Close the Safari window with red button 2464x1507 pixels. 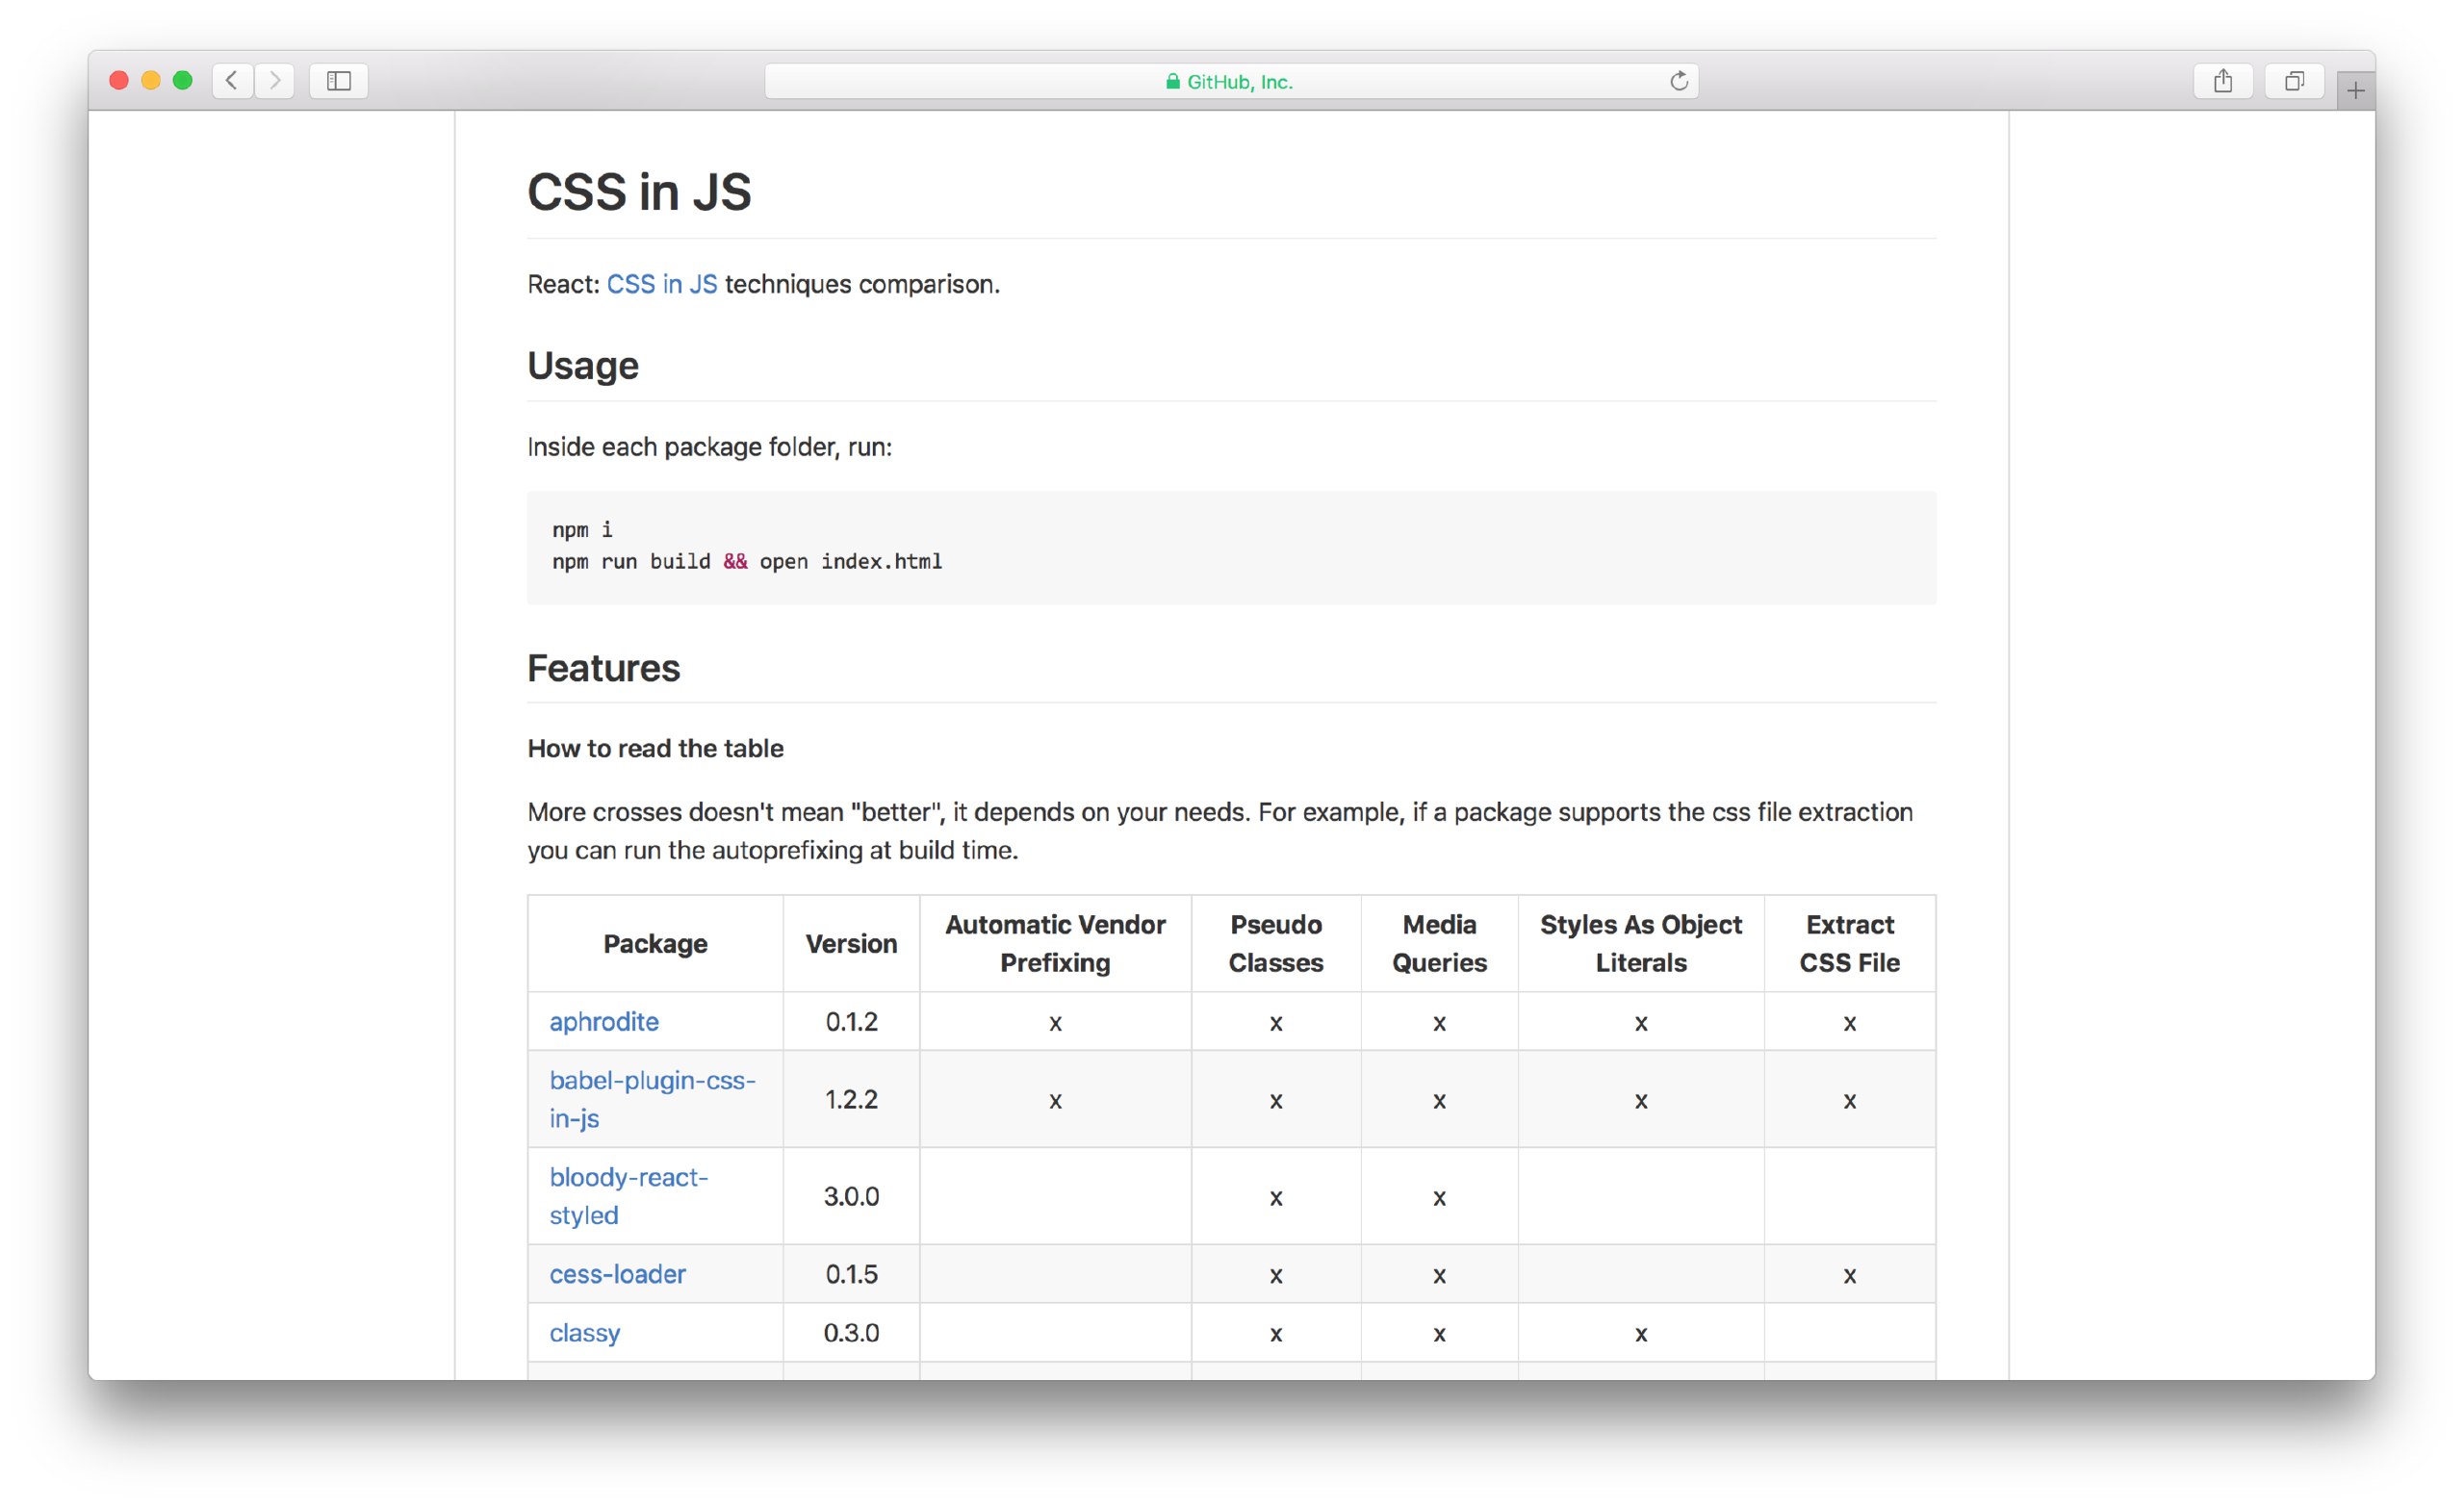[119, 80]
